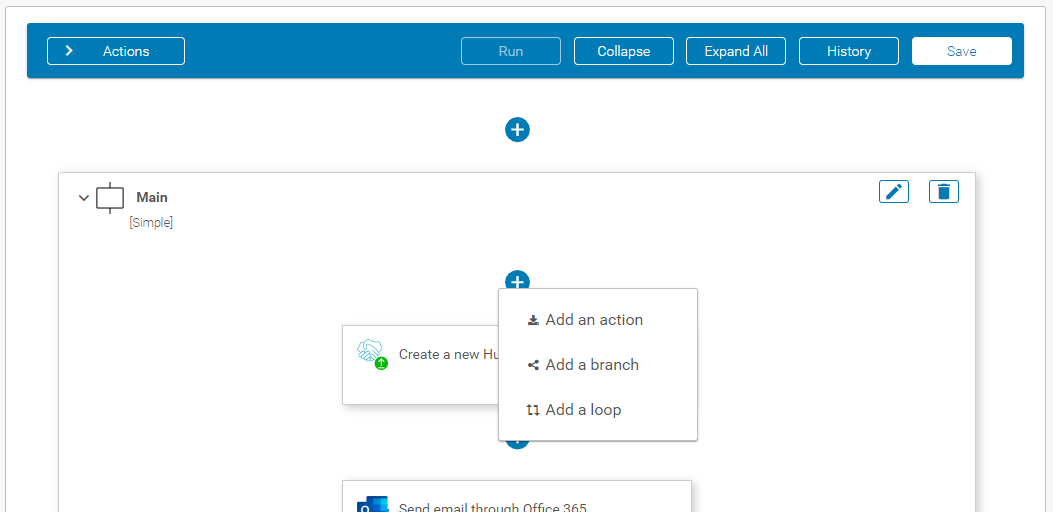
Task: Click the Expand All button
Action: pyautogui.click(x=735, y=51)
